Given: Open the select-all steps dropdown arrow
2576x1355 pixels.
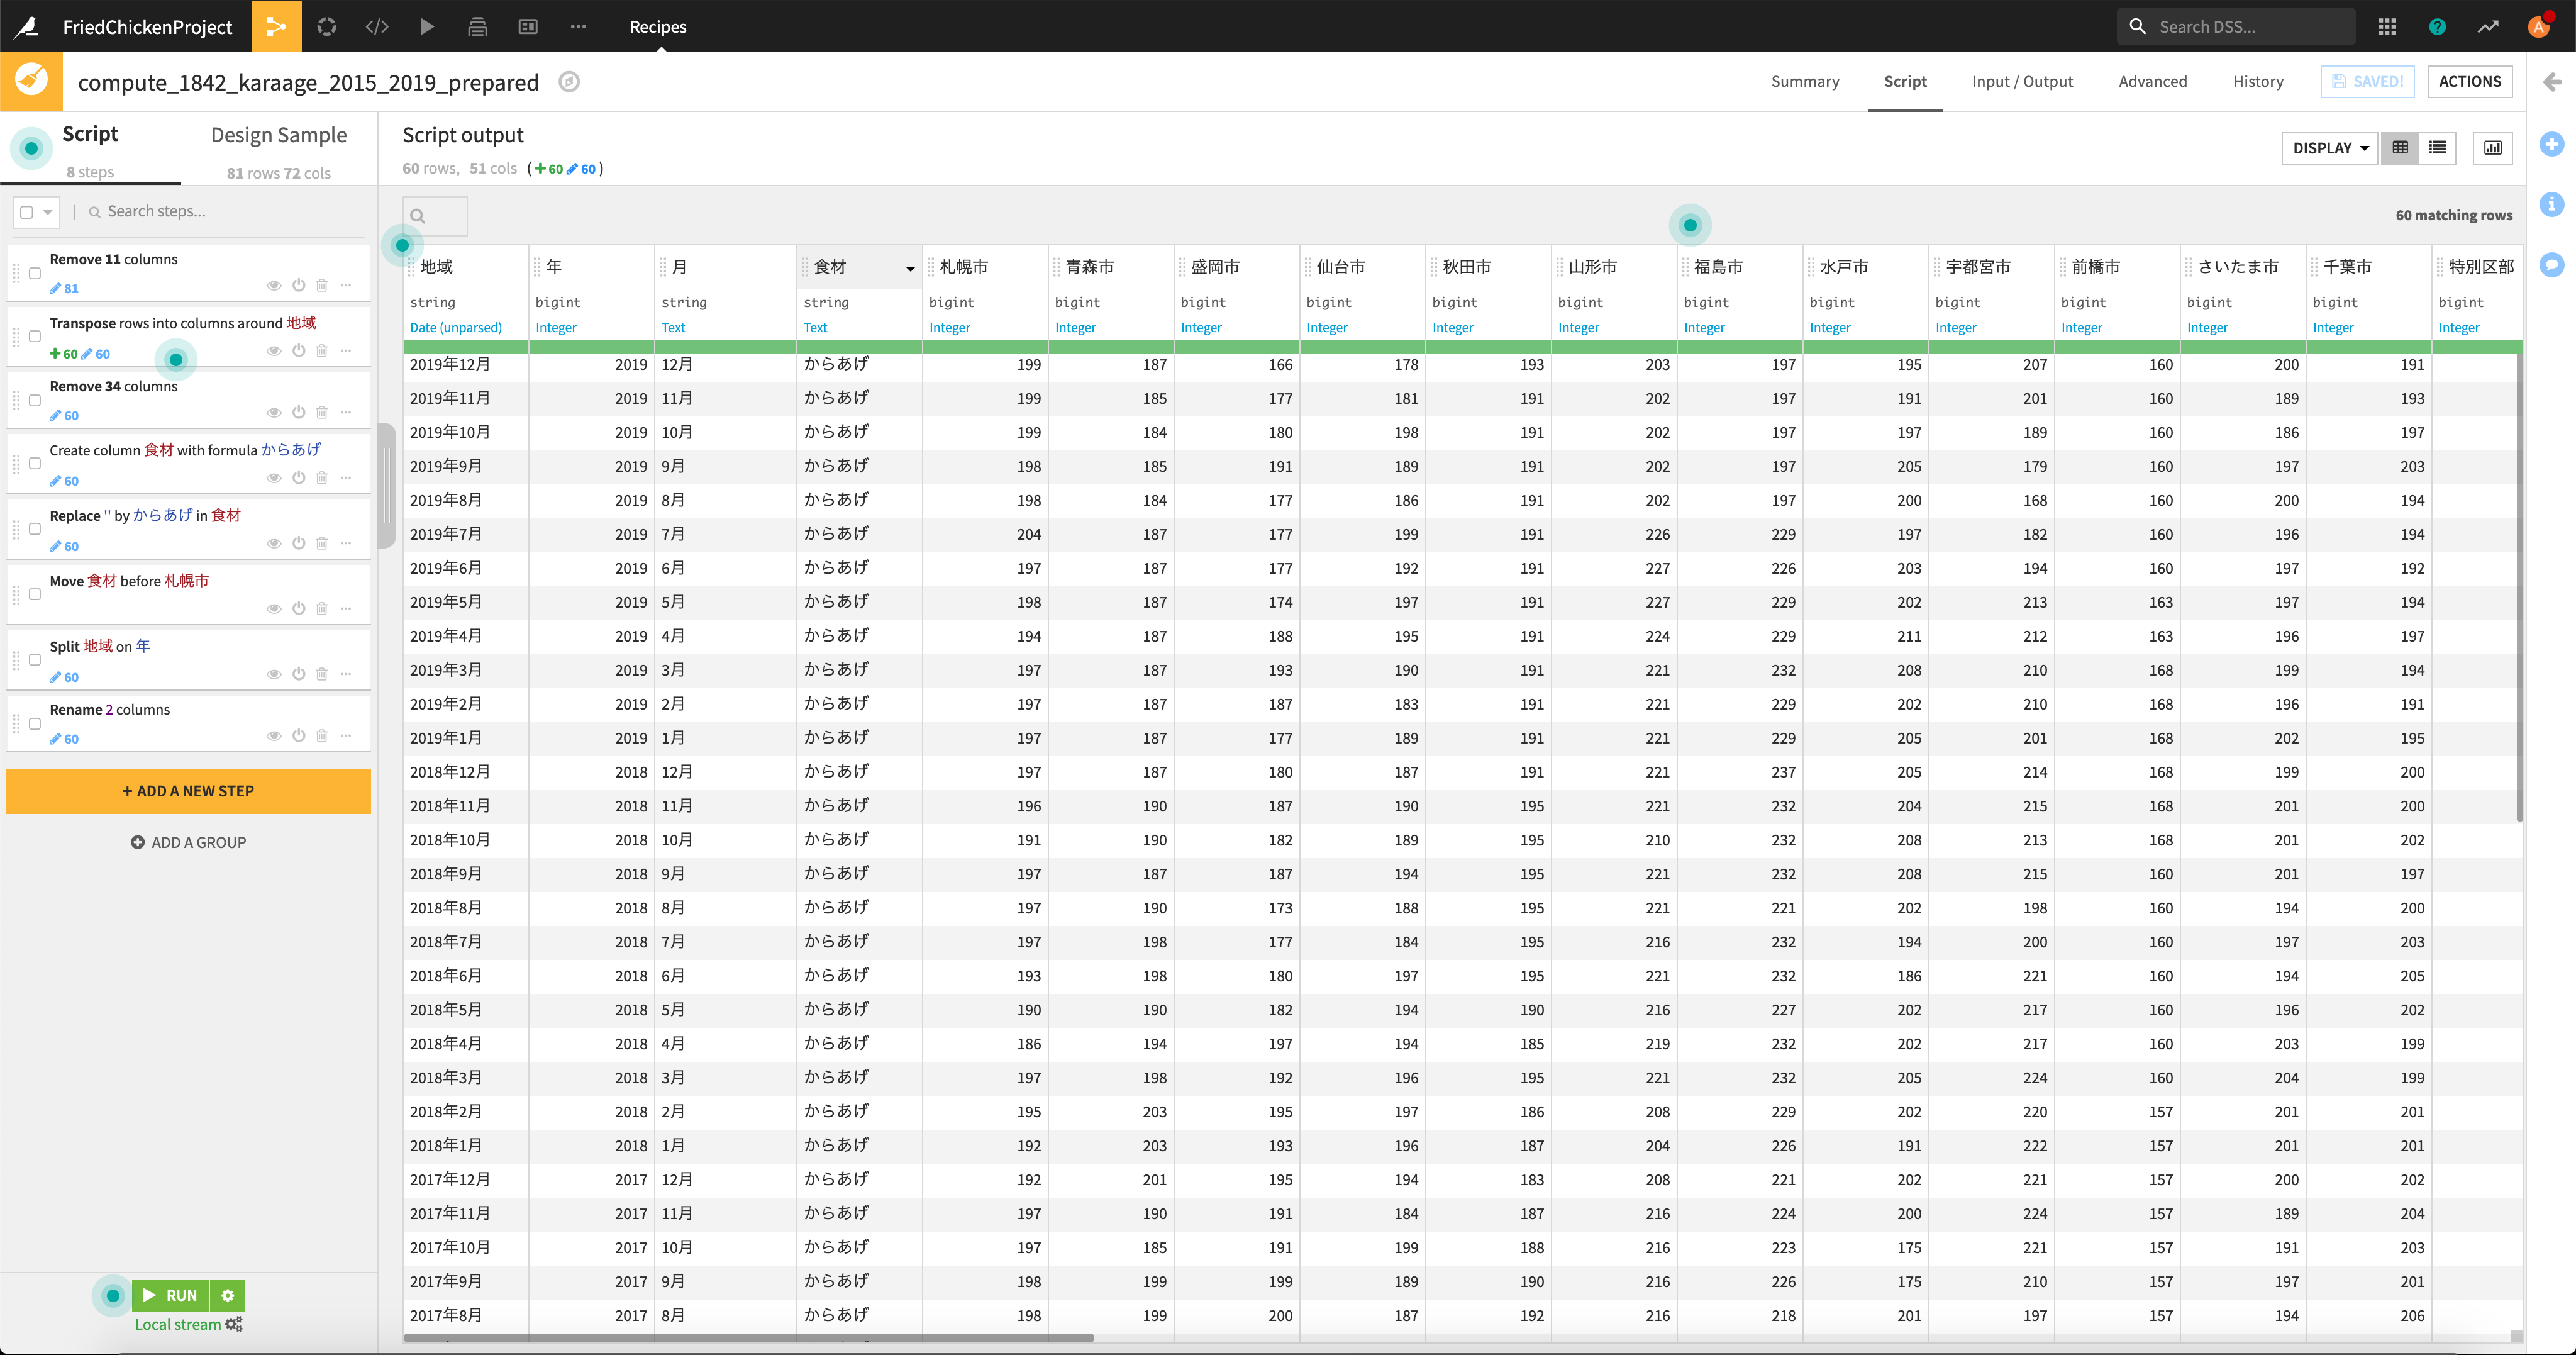Looking at the screenshot, I should tap(47, 212).
